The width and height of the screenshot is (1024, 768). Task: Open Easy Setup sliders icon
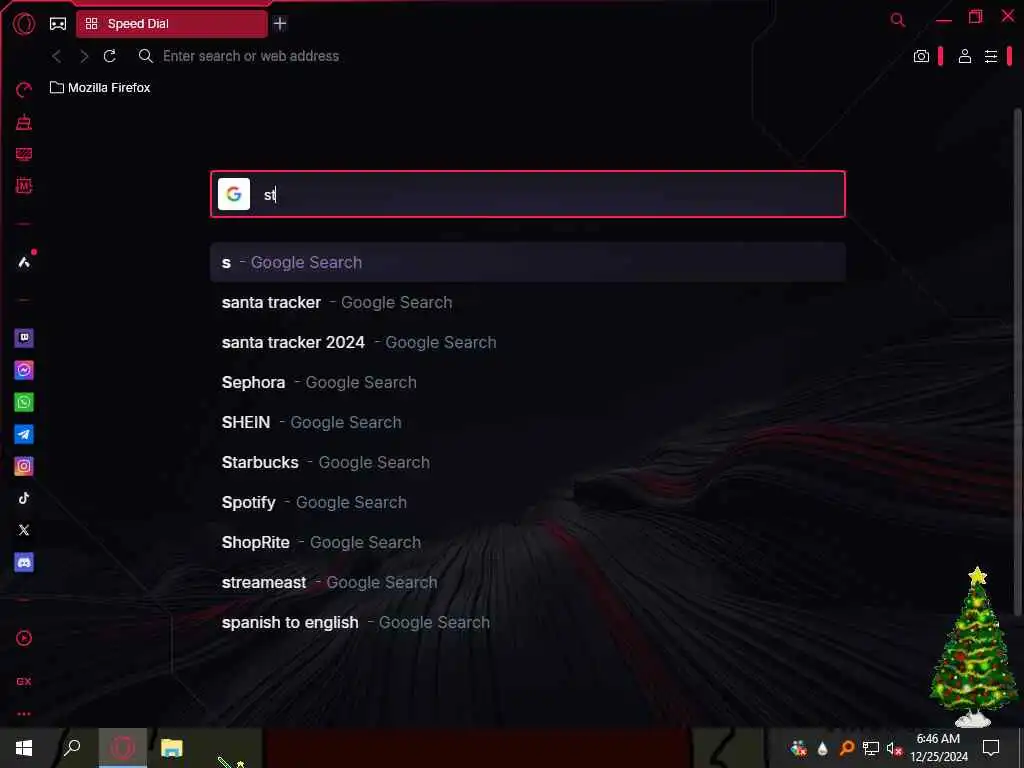[x=991, y=56]
